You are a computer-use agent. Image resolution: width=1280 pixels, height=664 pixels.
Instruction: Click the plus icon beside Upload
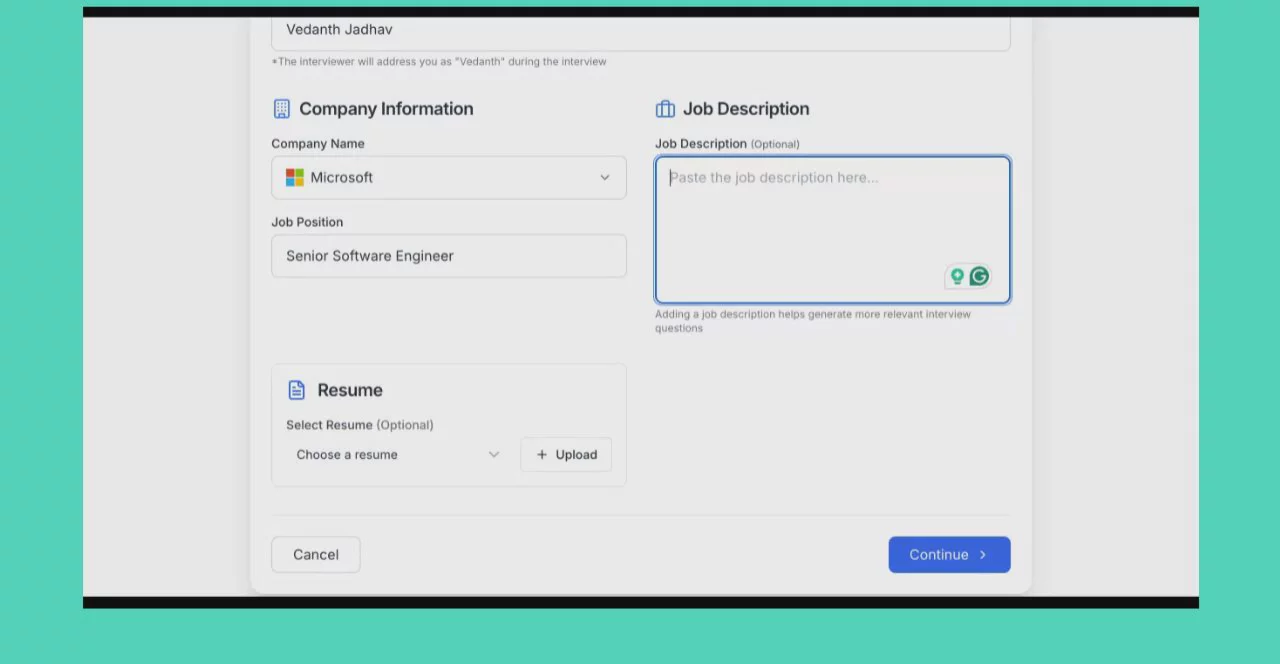point(542,454)
